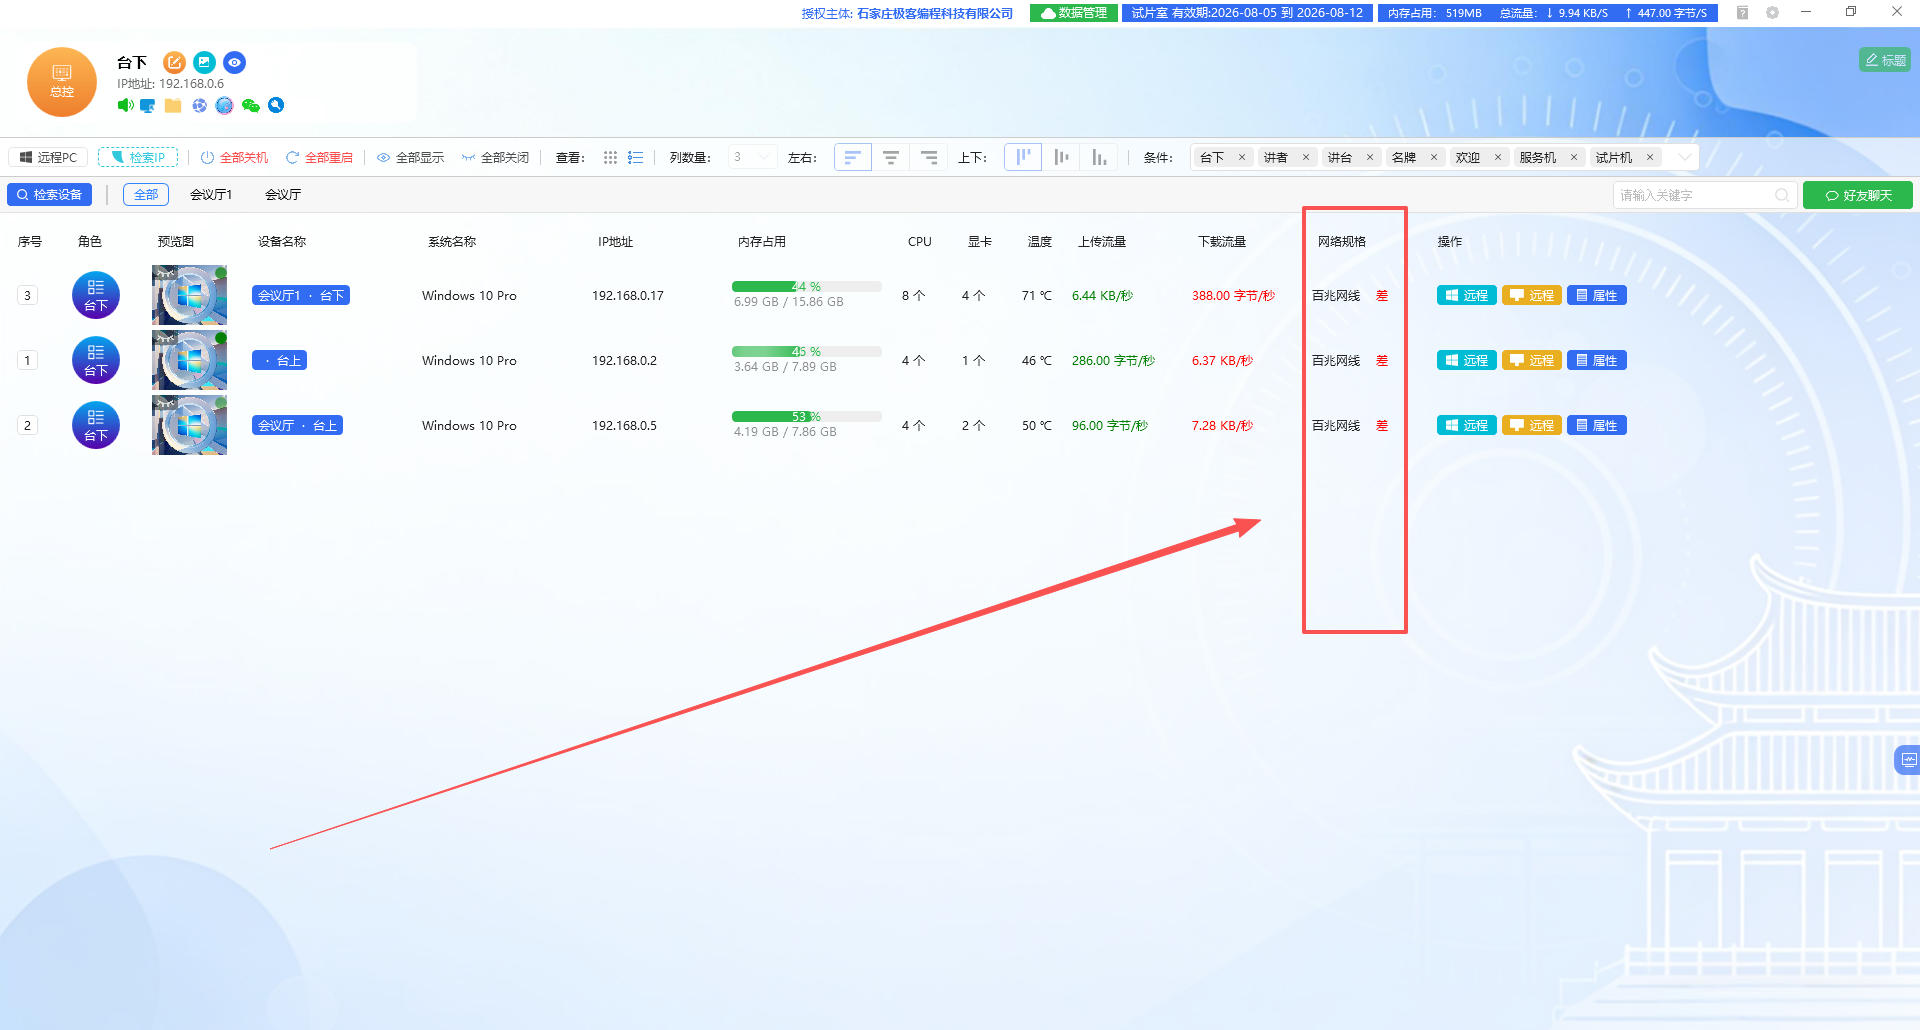Open the green WeChat icon
This screenshot has height=1030, width=1920.
click(250, 105)
